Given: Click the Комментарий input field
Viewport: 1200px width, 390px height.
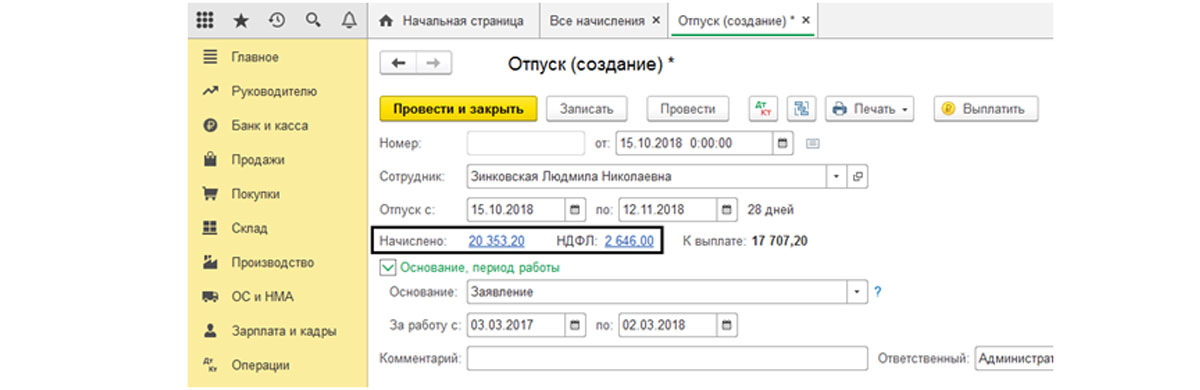Looking at the screenshot, I should click(x=666, y=358).
